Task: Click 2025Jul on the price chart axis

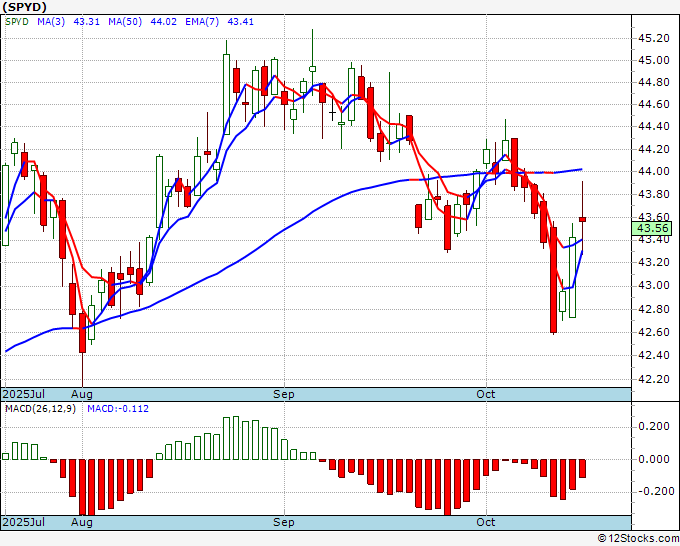Action: click(24, 394)
